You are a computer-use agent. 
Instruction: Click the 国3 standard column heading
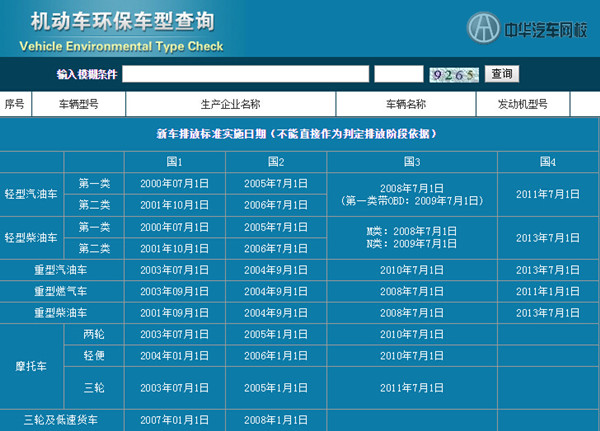click(x=412, y=162)
